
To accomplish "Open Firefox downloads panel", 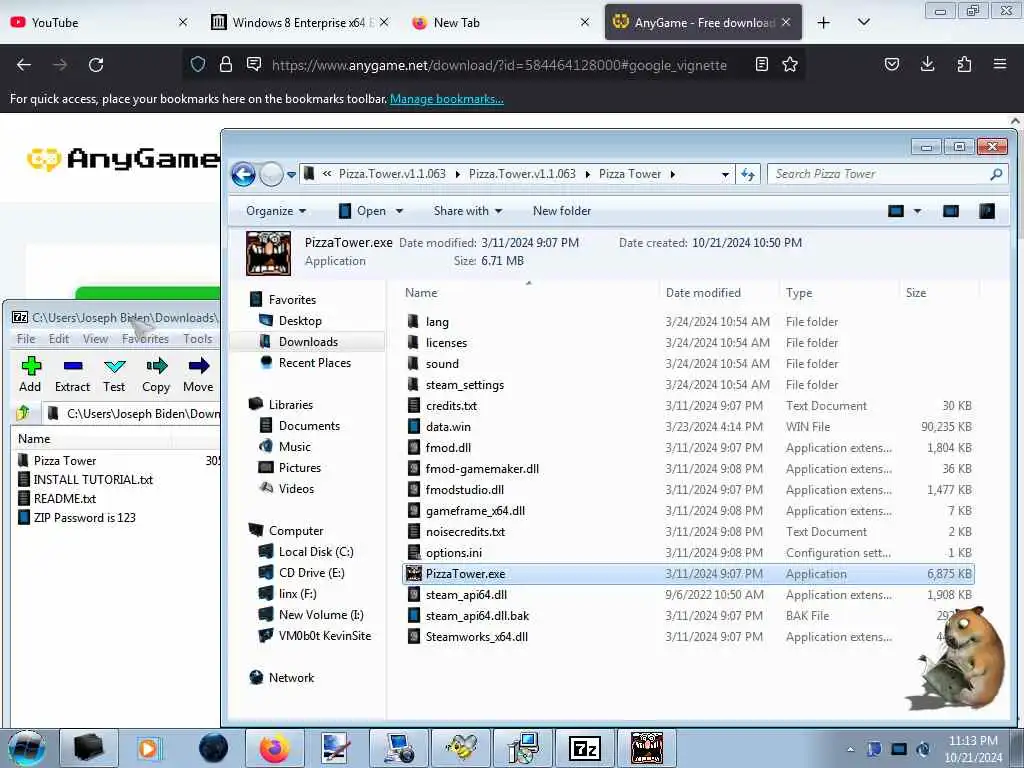I will click(x=927, y=64).
